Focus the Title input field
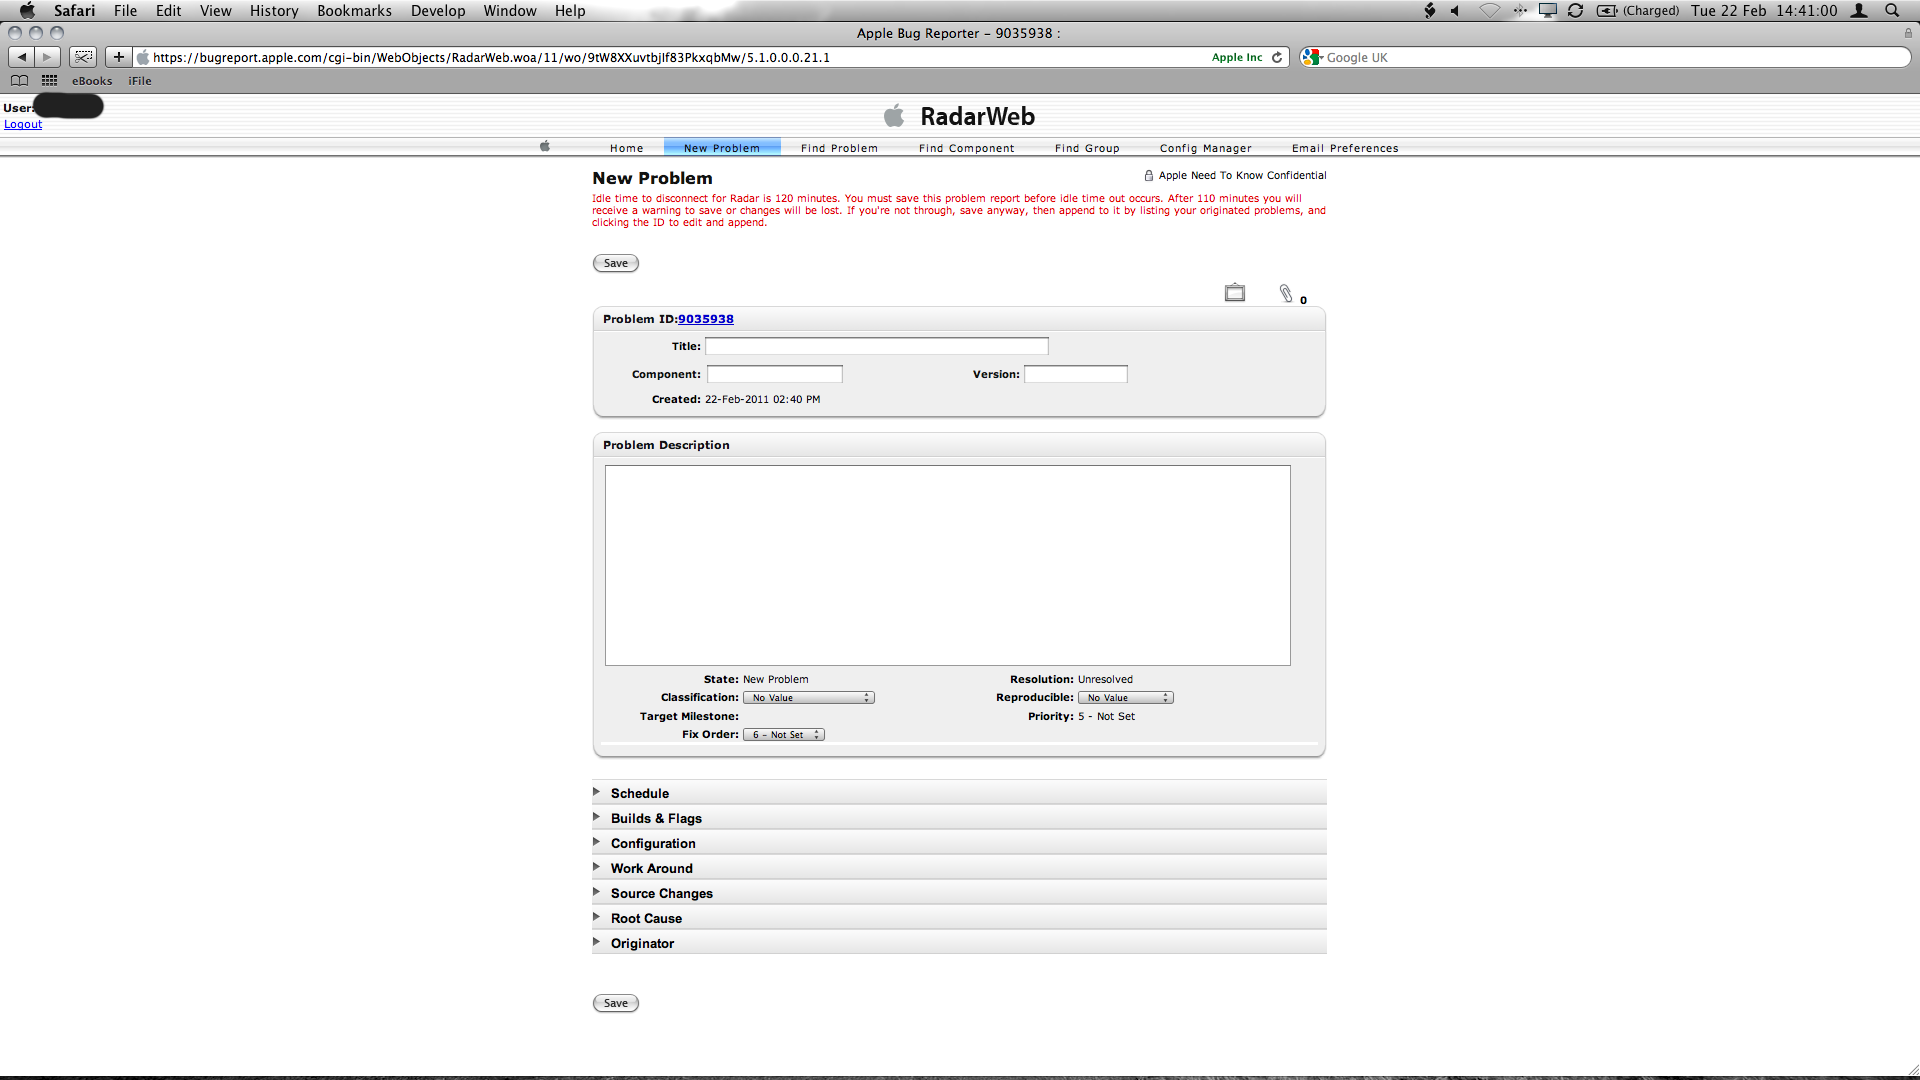 click(x=877, y=346)
